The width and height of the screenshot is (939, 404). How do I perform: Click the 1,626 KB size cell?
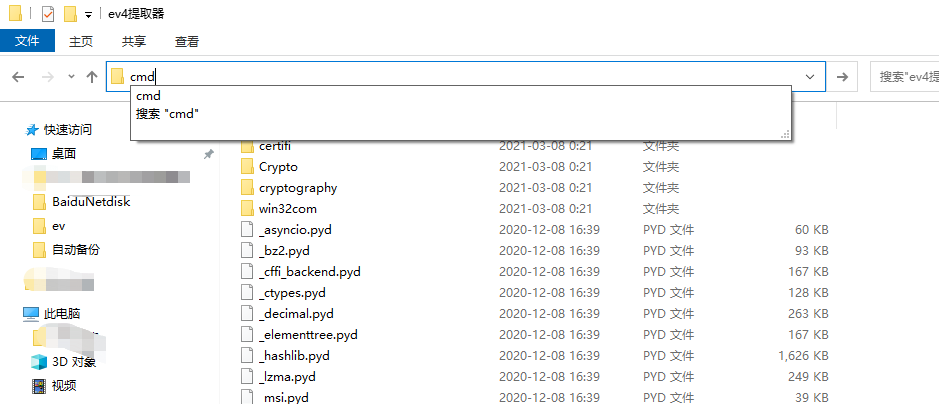[803, 356]
